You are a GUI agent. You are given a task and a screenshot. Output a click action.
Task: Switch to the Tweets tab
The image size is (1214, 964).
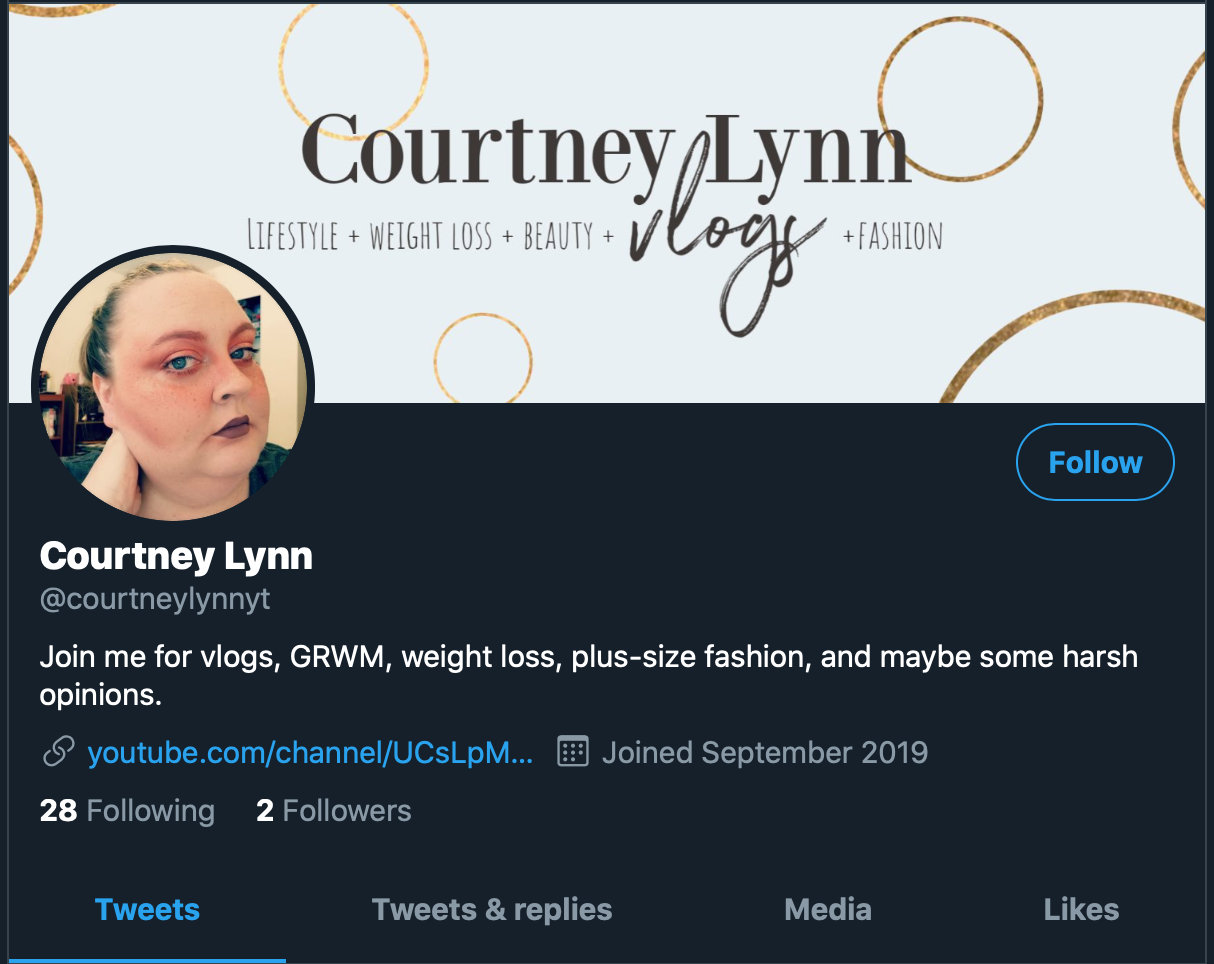(147, 910)
